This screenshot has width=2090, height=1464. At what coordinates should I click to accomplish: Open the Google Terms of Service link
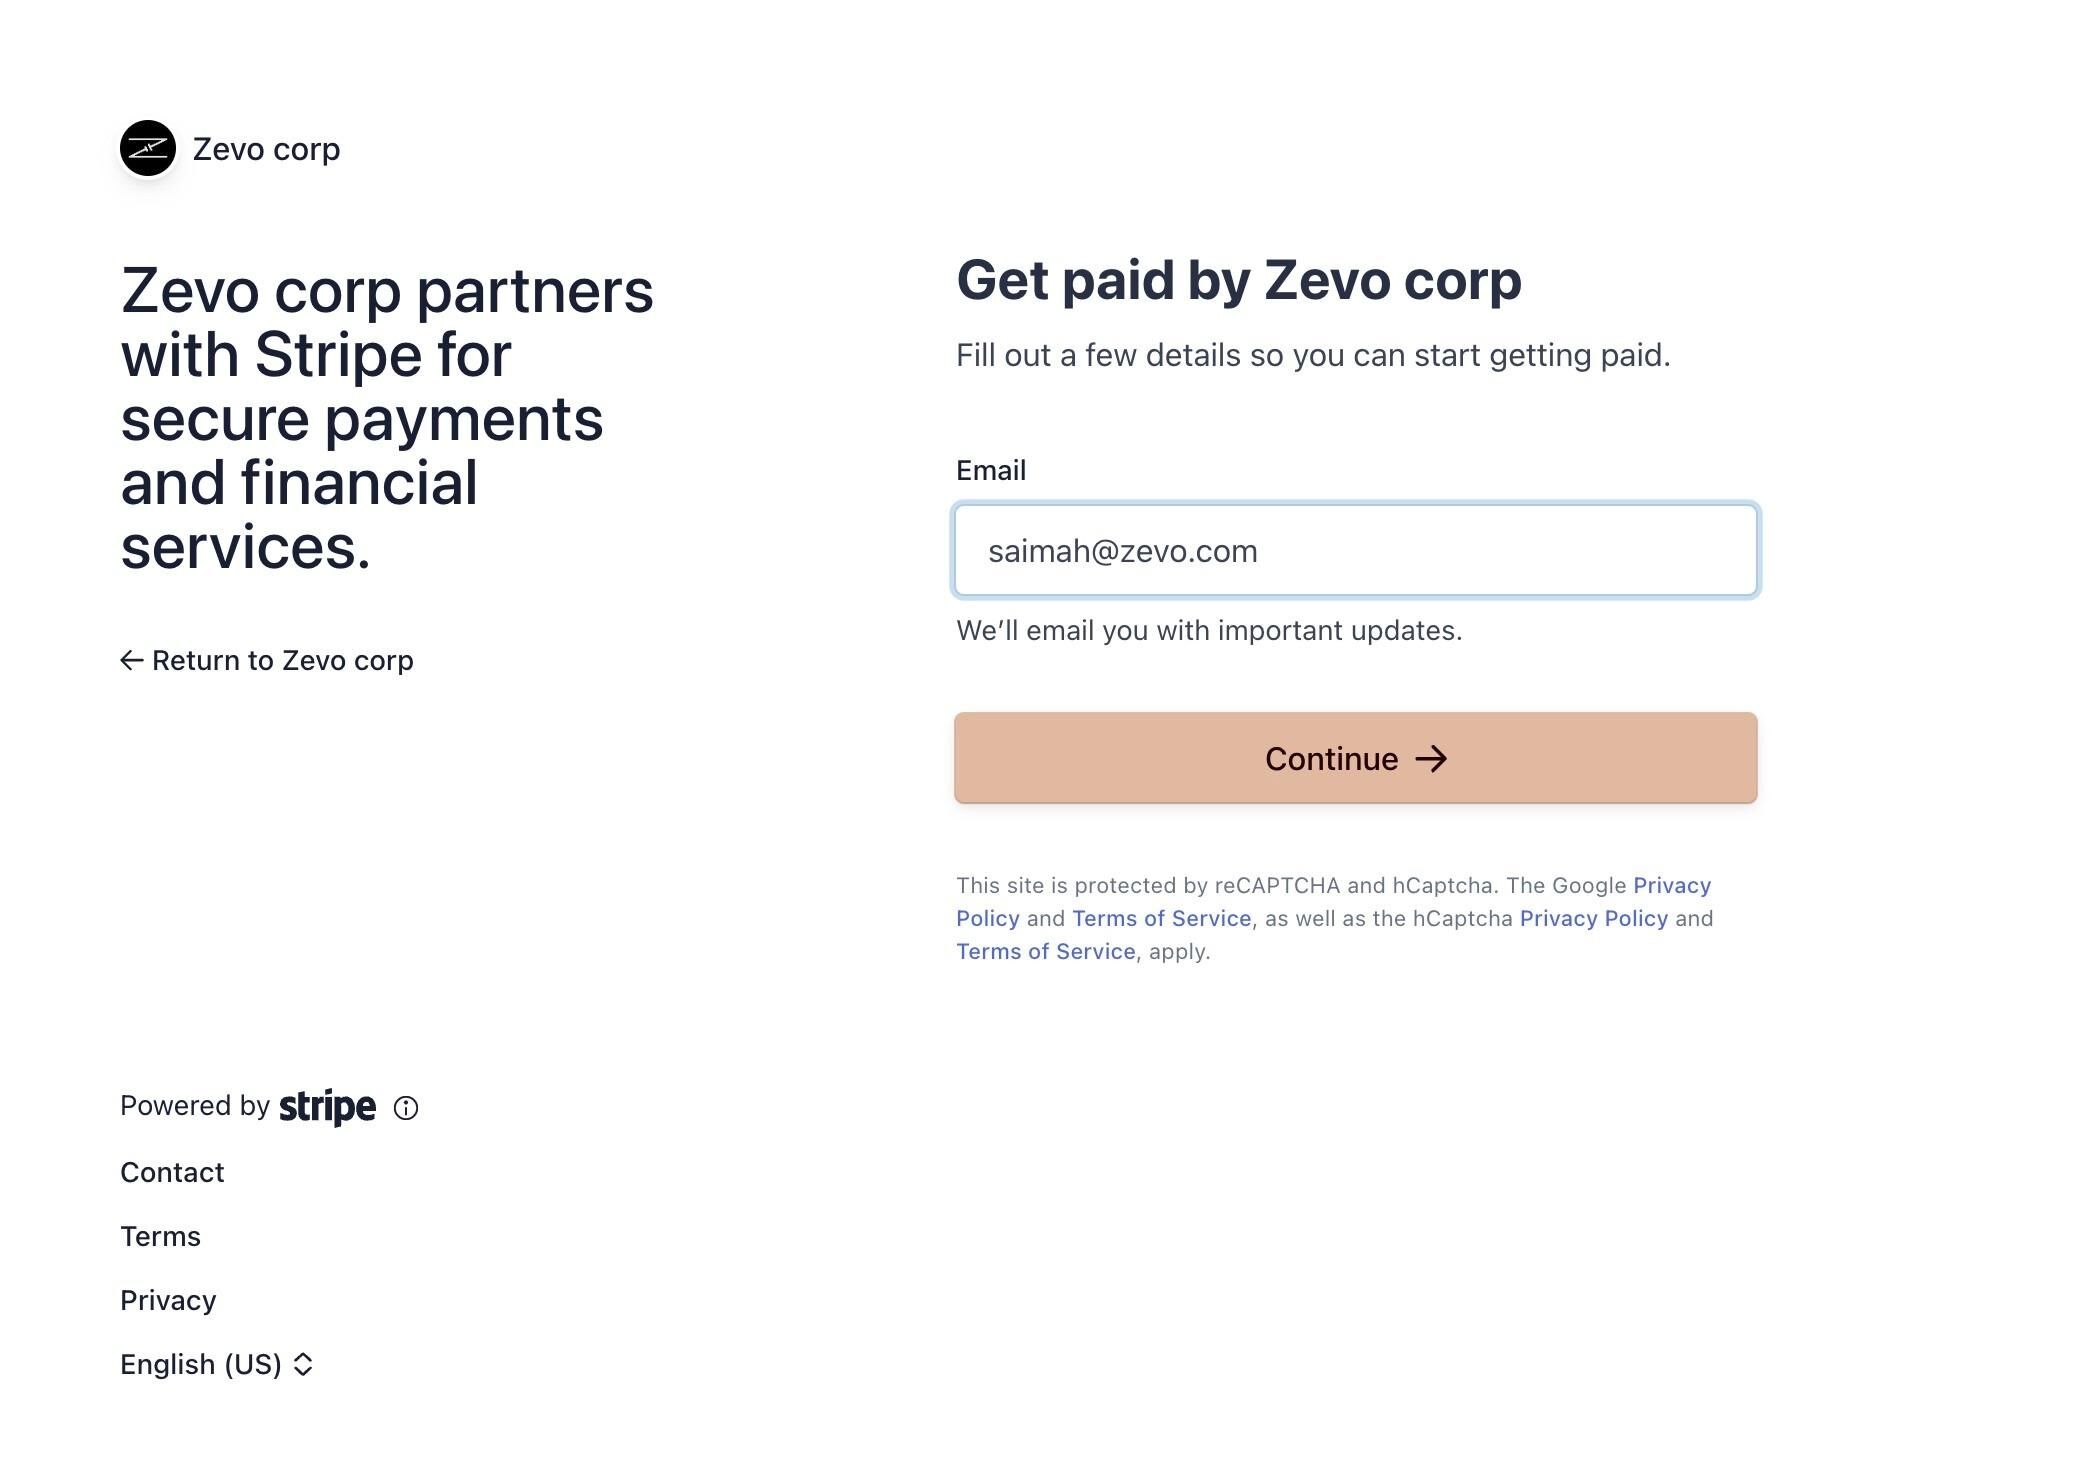pos(1161,918)
